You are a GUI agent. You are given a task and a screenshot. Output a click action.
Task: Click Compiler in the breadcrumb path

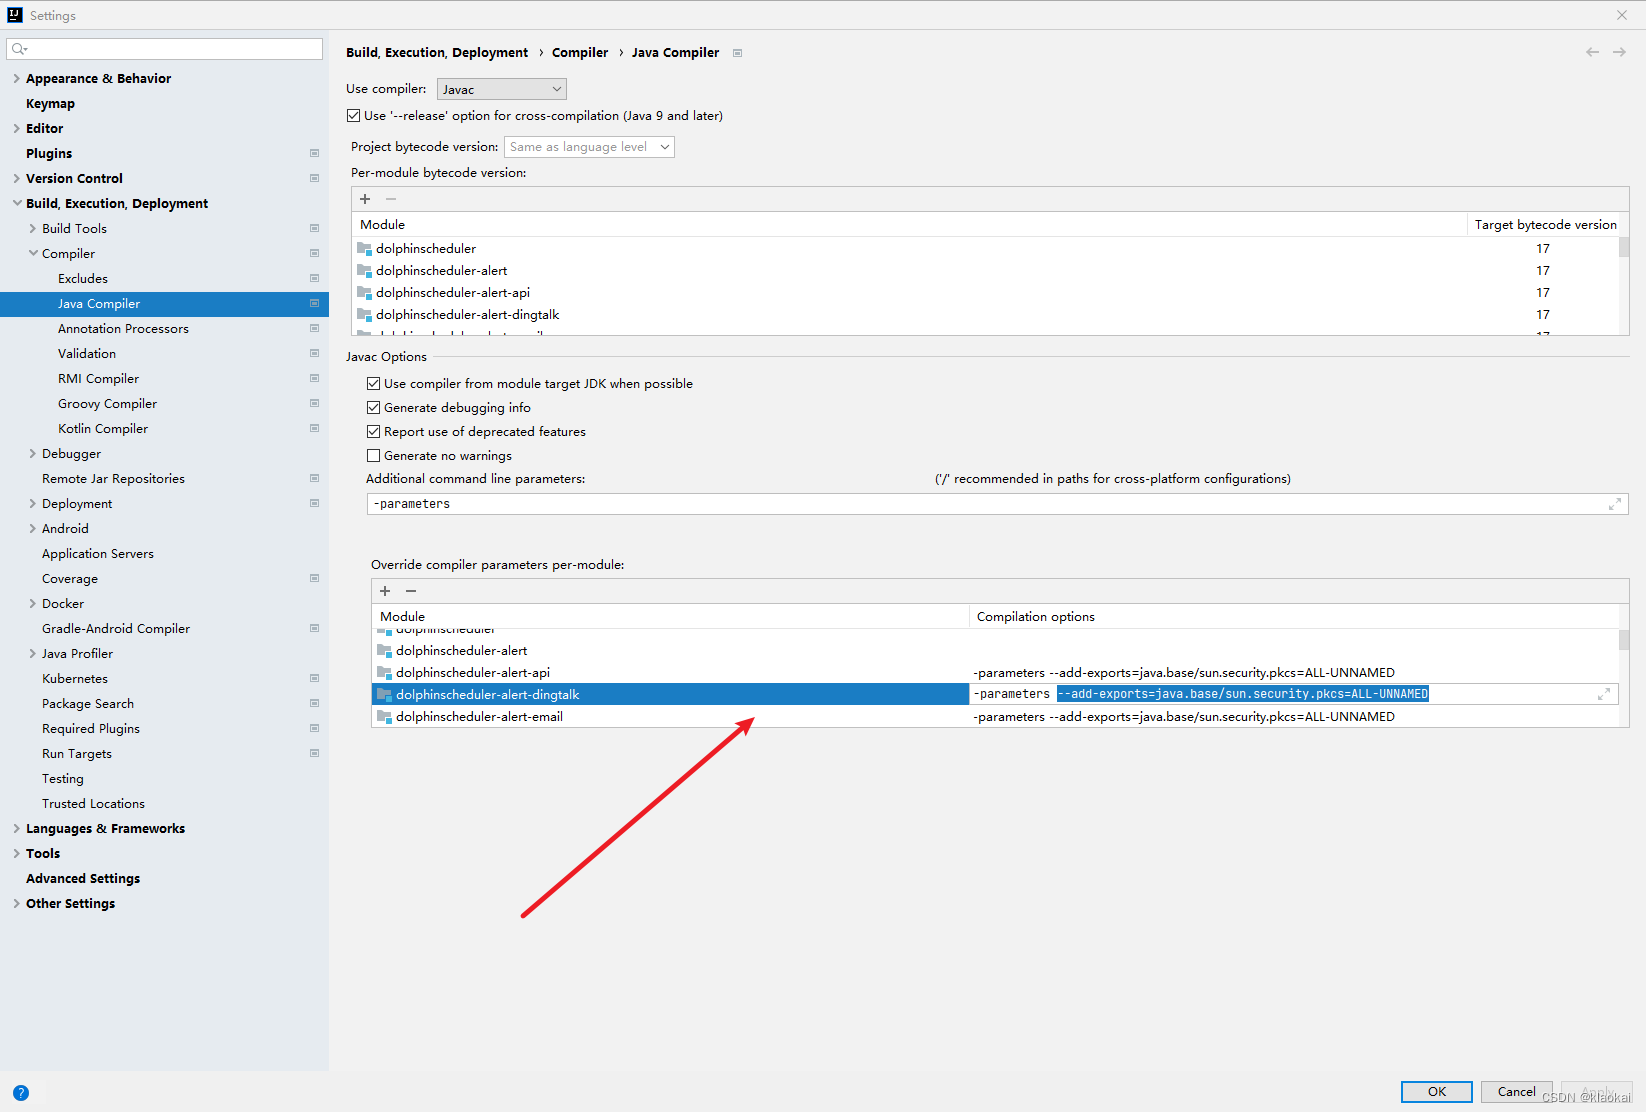580,52
